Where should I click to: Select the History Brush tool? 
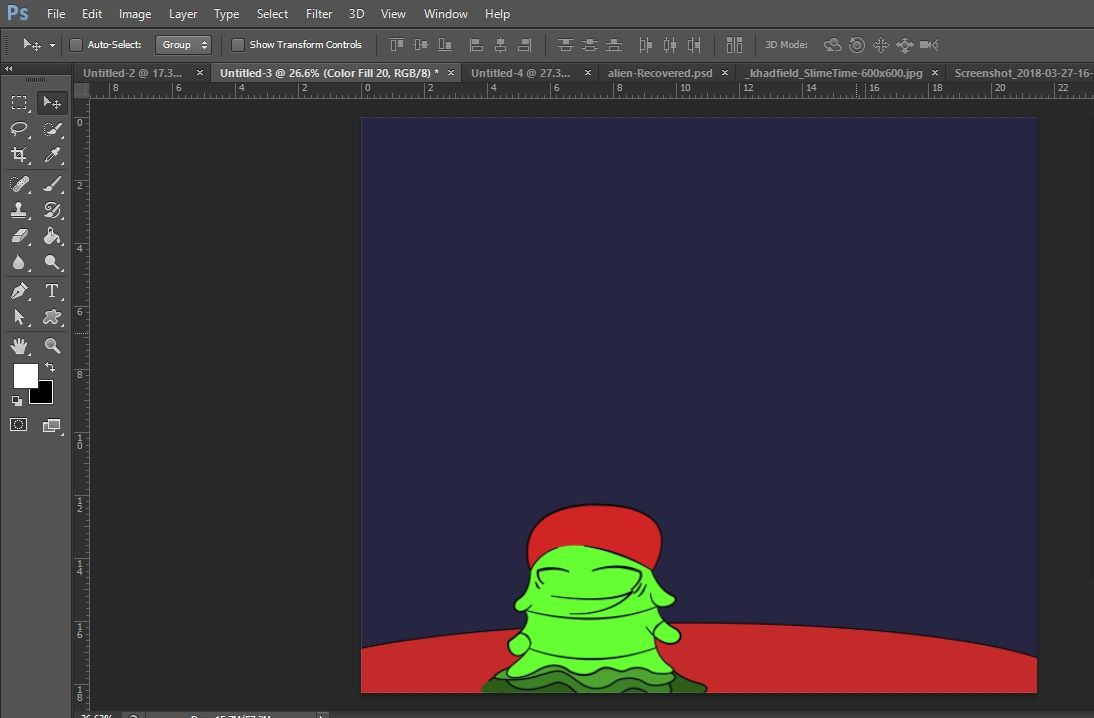52,210
